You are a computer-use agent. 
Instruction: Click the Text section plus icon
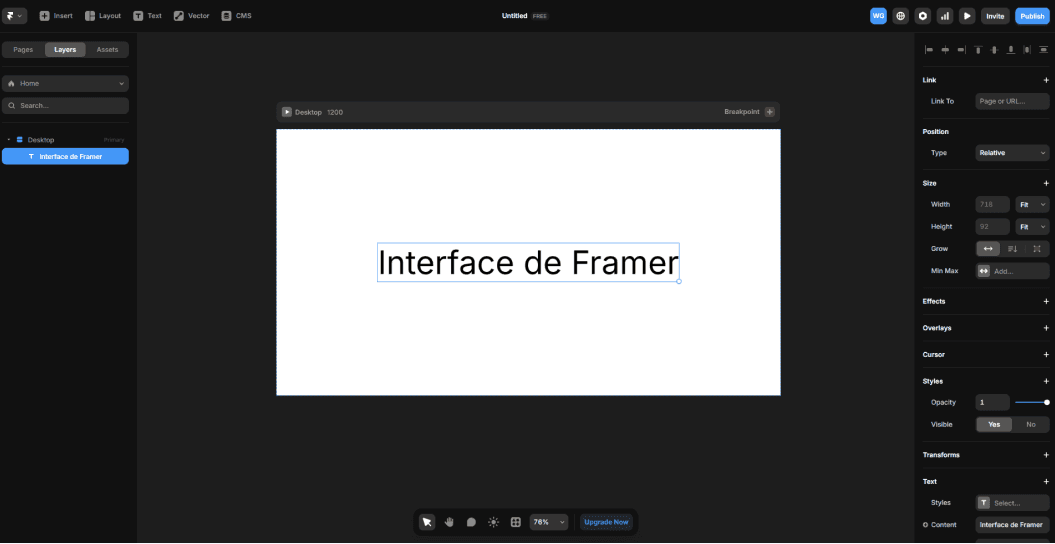coord(1046,481)
